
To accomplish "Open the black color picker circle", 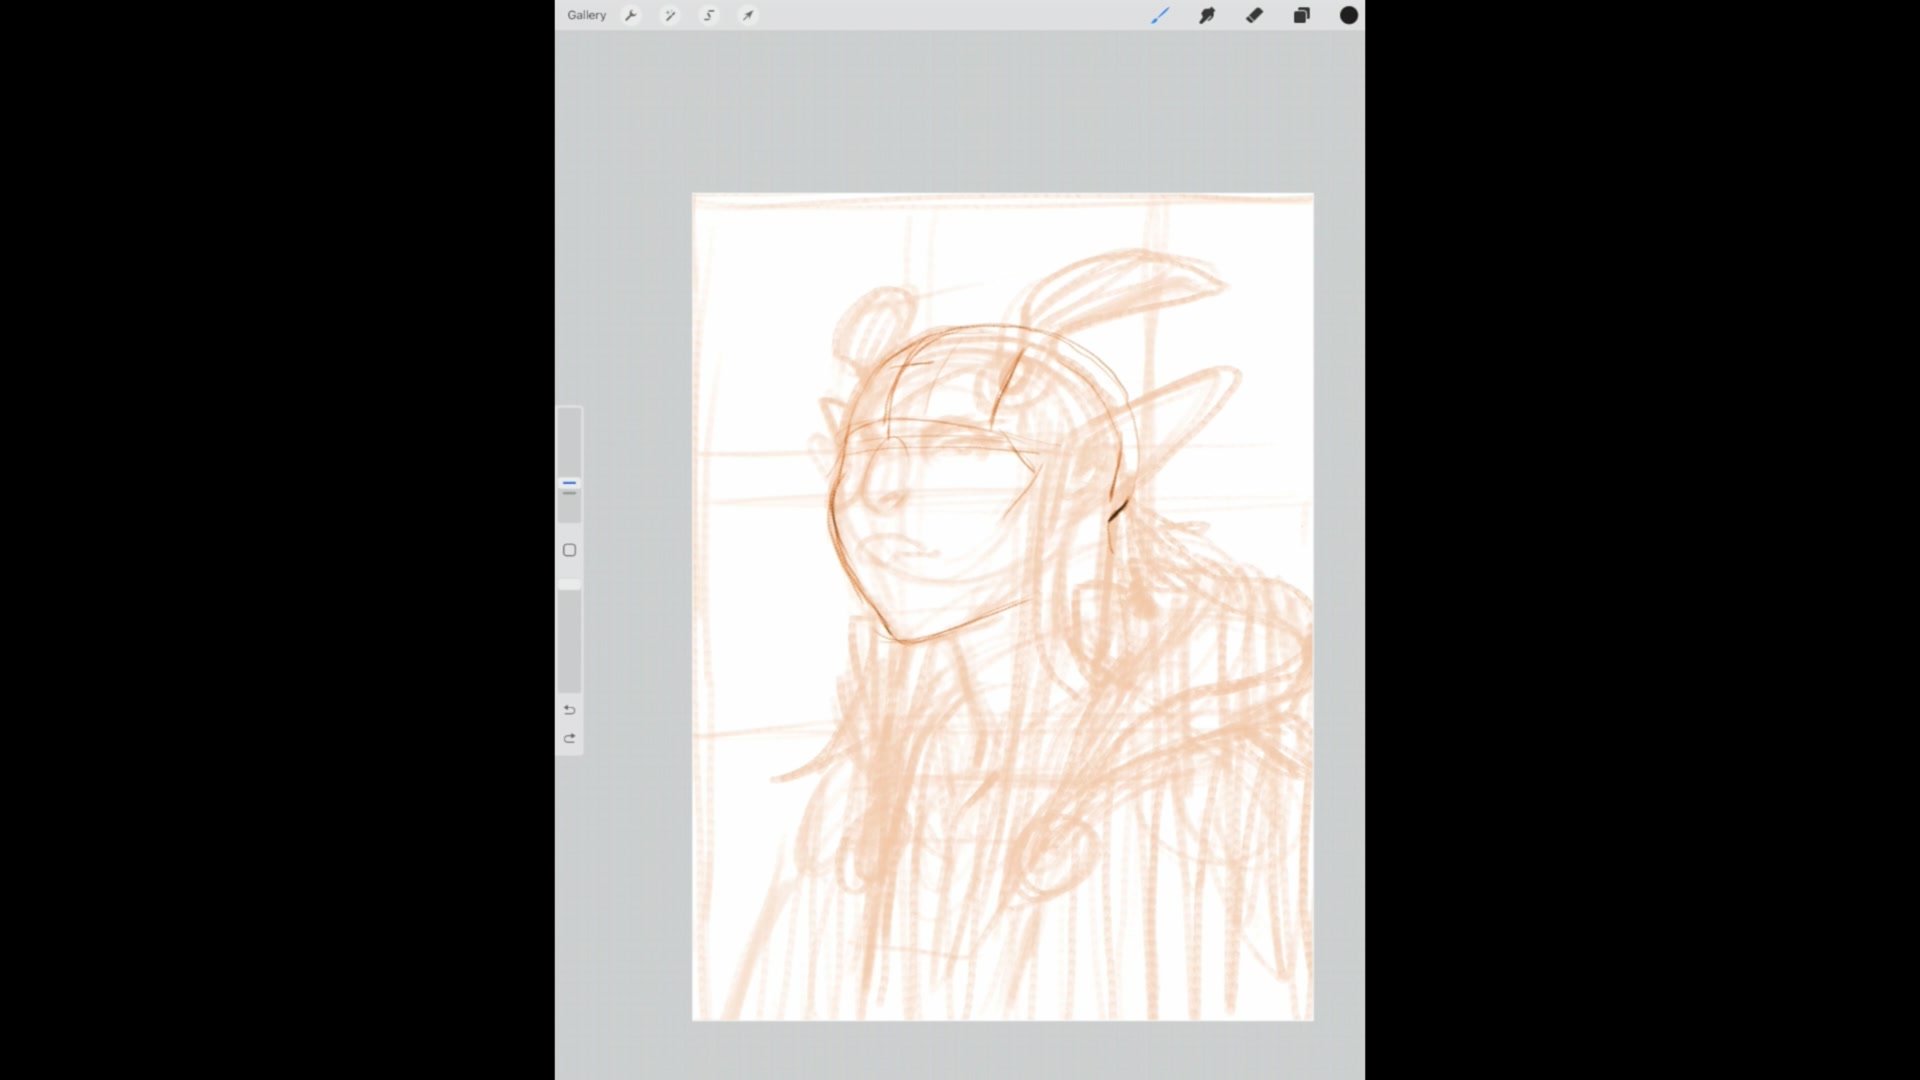I will point(1348,15).
